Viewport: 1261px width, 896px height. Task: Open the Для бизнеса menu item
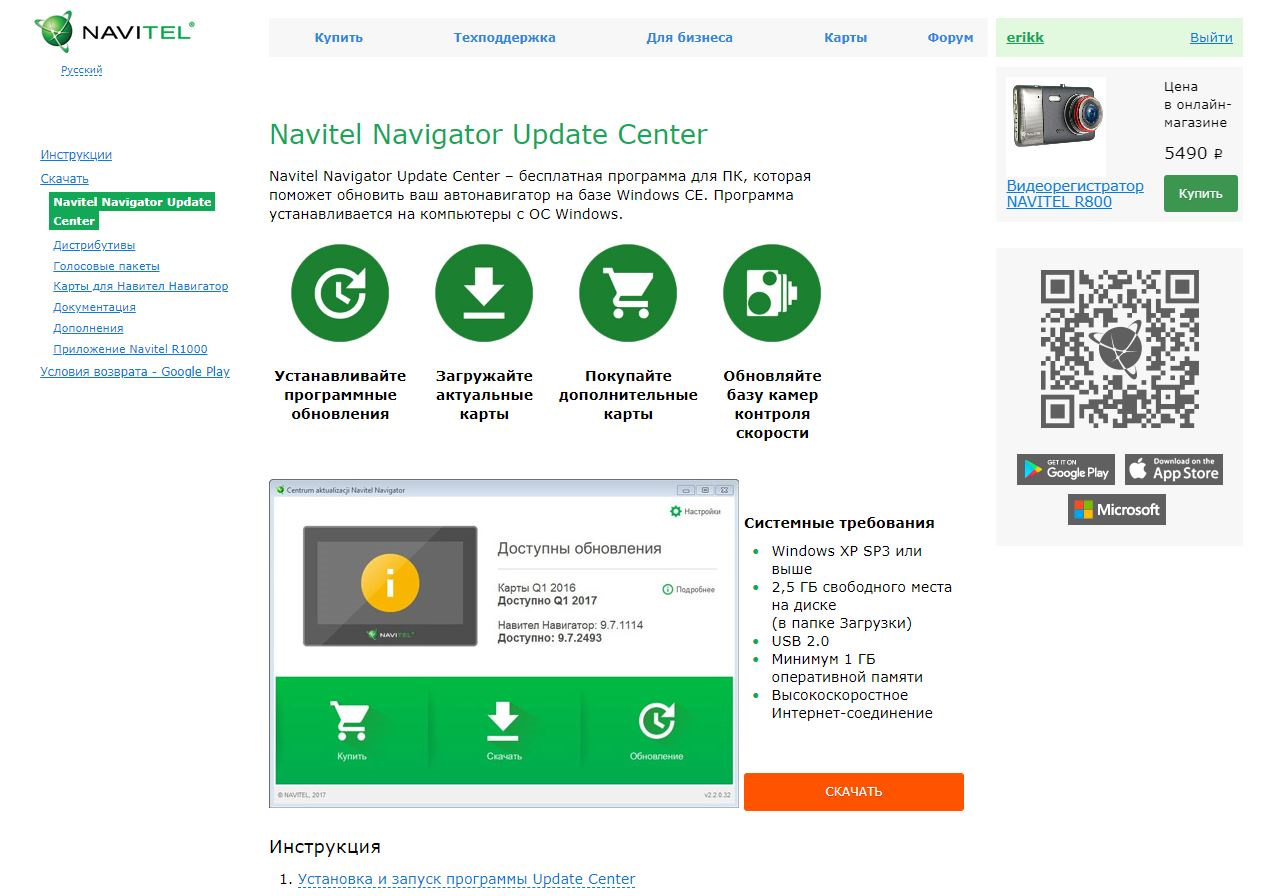689,37
